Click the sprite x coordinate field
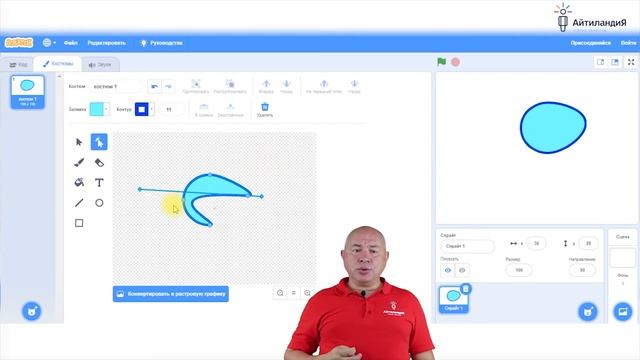 pyautogui.click(x=536, y=243)
